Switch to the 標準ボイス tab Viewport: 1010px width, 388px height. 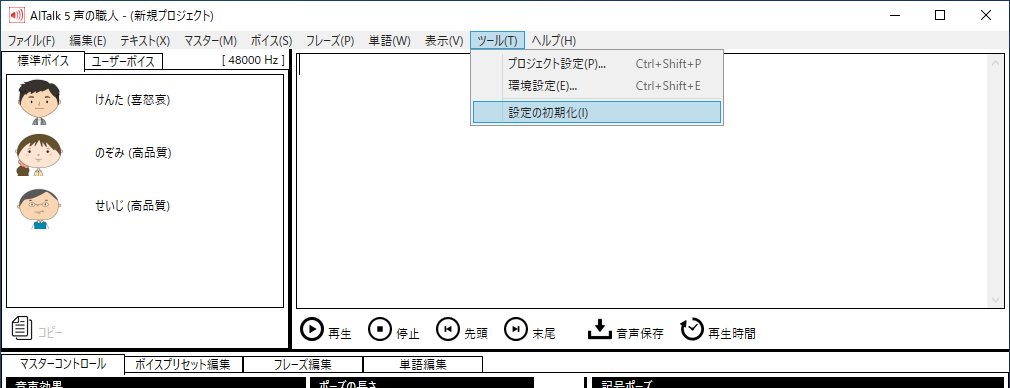pos(43,61)
